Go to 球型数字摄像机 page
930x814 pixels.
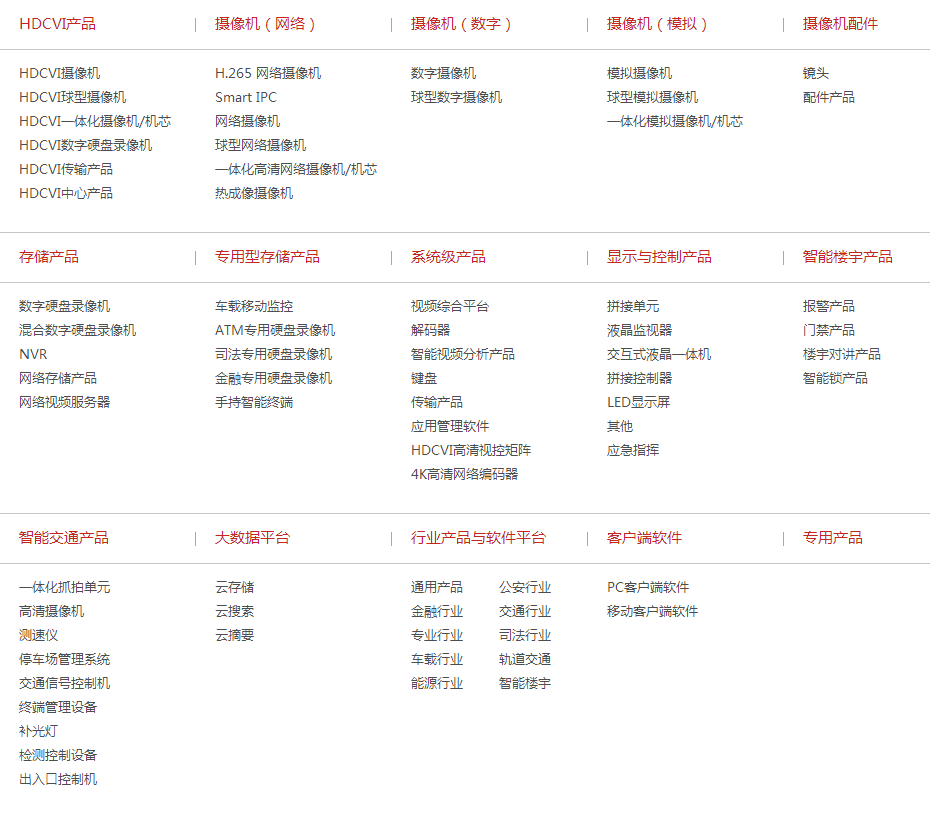point(456,97)
